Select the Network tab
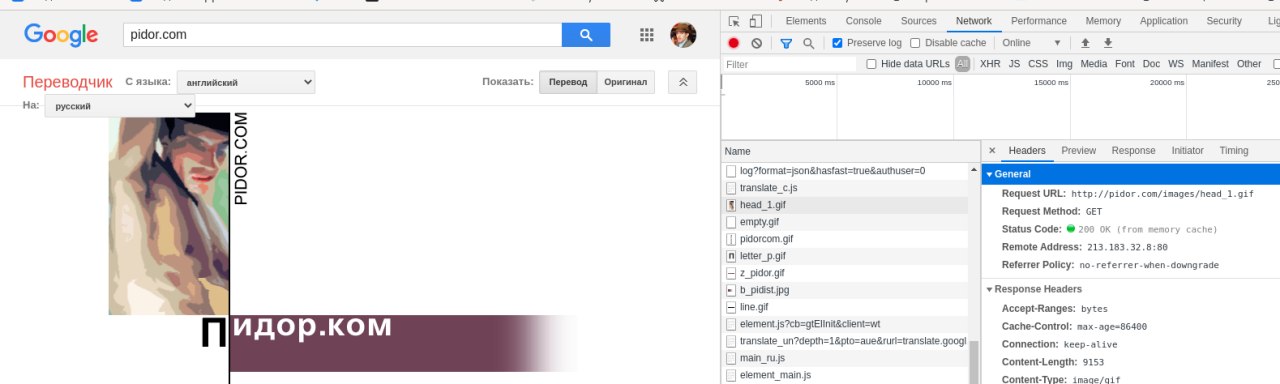1280x384 pixels. tap(974, 21)
